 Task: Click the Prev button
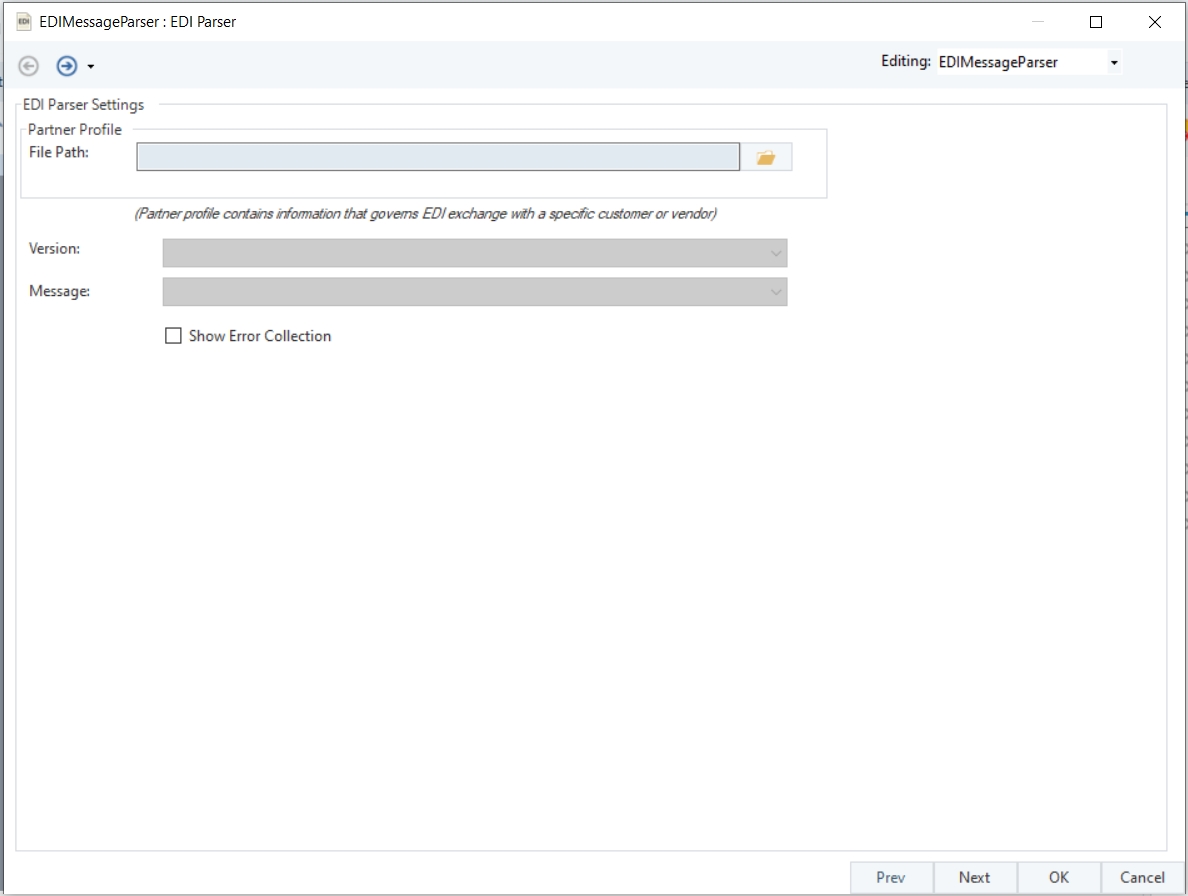coord(891,877)
